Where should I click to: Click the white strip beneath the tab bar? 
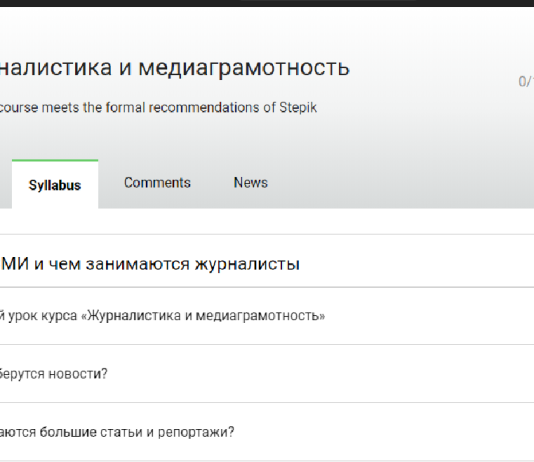(267, 221)
